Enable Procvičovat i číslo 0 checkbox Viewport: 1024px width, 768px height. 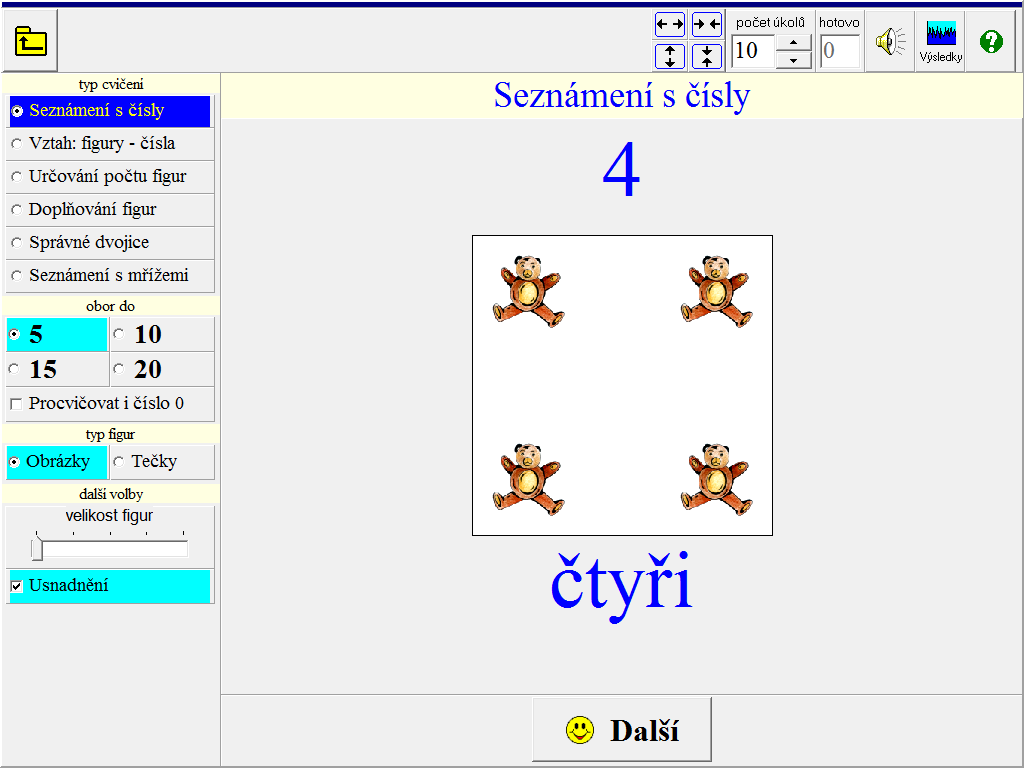coord(16,404)
